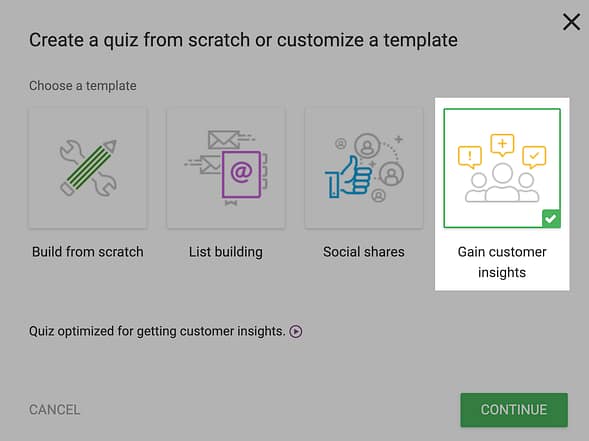Click the Gain customer insights label
The width and height of the screenshot is (589, 441).
(502, 262)
